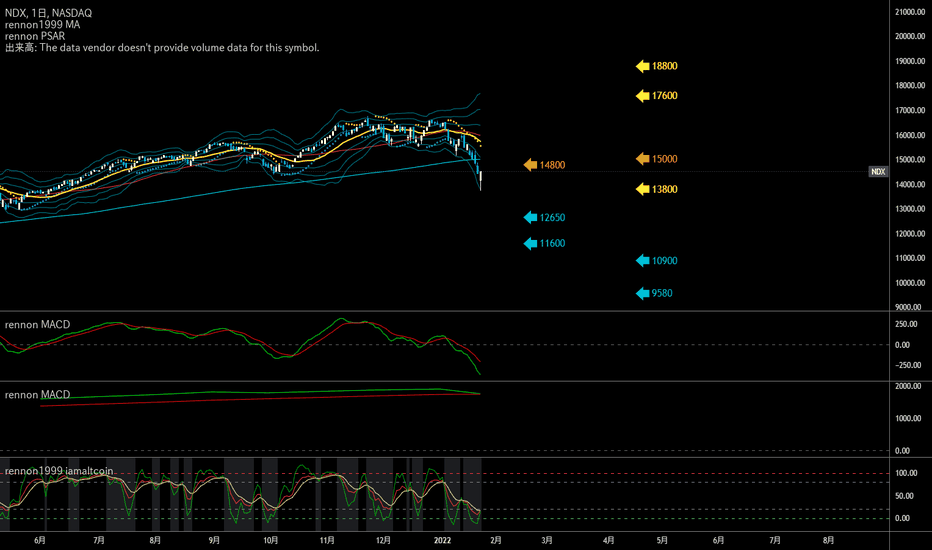Click the 9月 time axis label
Viewport: 932px width, 550px height.
(x=214, y=540)
